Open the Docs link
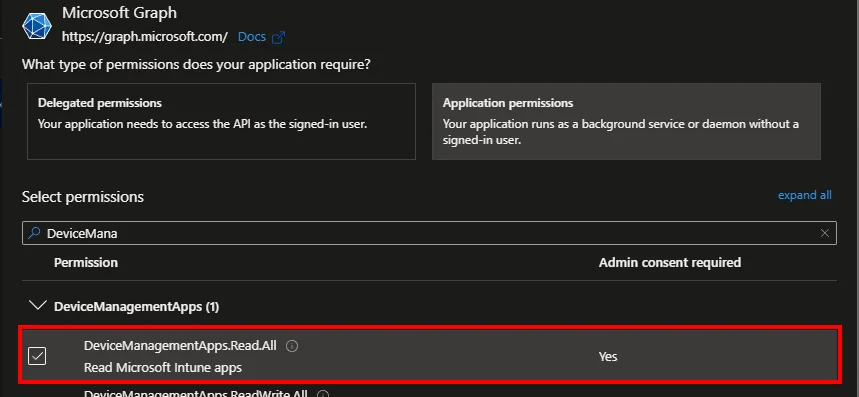This screenshot has width=859, height=397. pyautogui.click(x=252, y=37)
